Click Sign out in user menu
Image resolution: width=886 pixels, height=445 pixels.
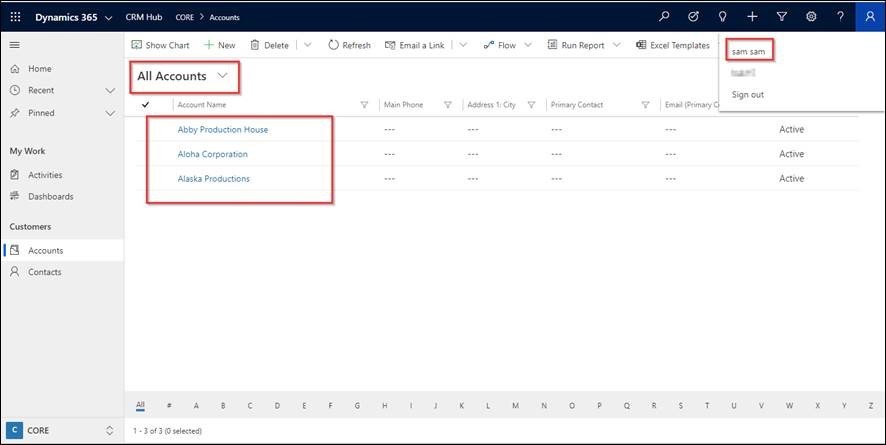(x=748, y=94)
